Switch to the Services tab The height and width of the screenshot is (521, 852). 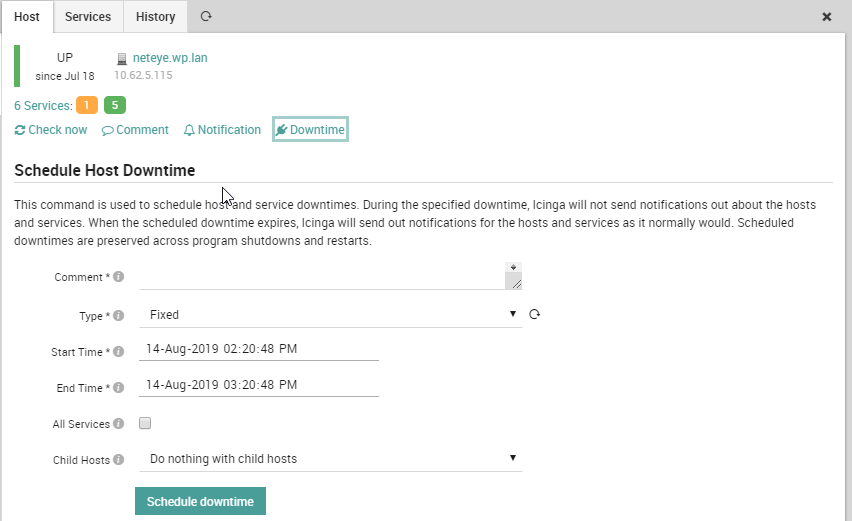click(x=88, y=17)
